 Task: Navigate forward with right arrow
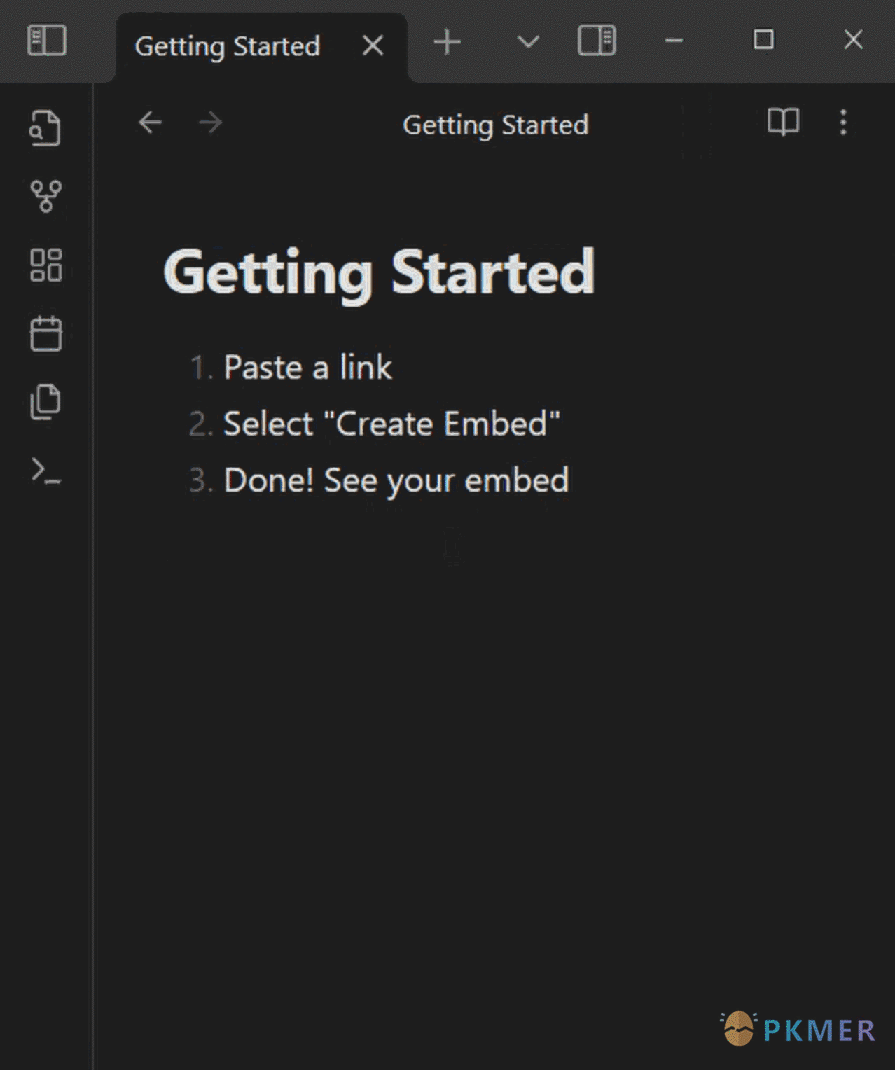tap(210, 123)
